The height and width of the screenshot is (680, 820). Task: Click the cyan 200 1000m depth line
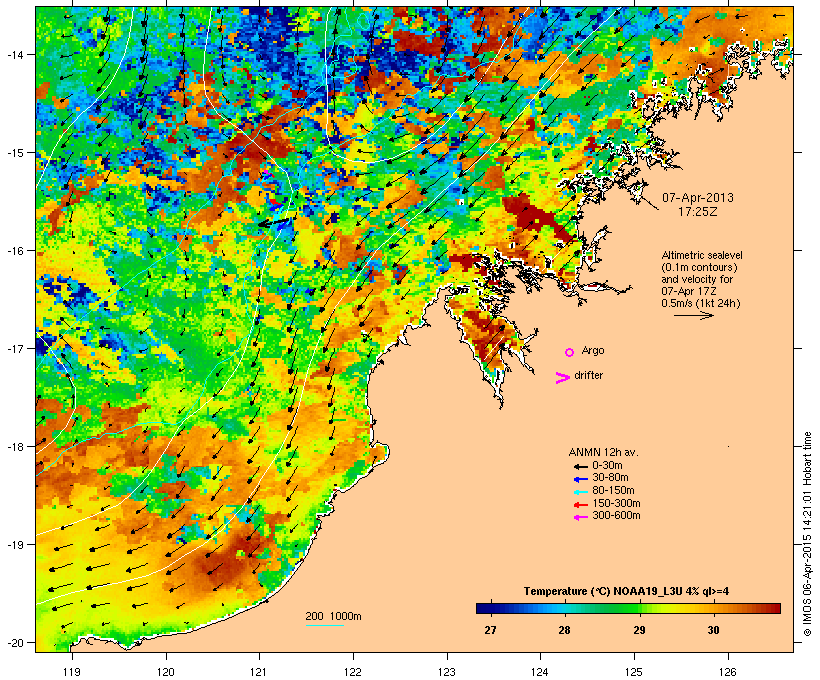(325, 625)
